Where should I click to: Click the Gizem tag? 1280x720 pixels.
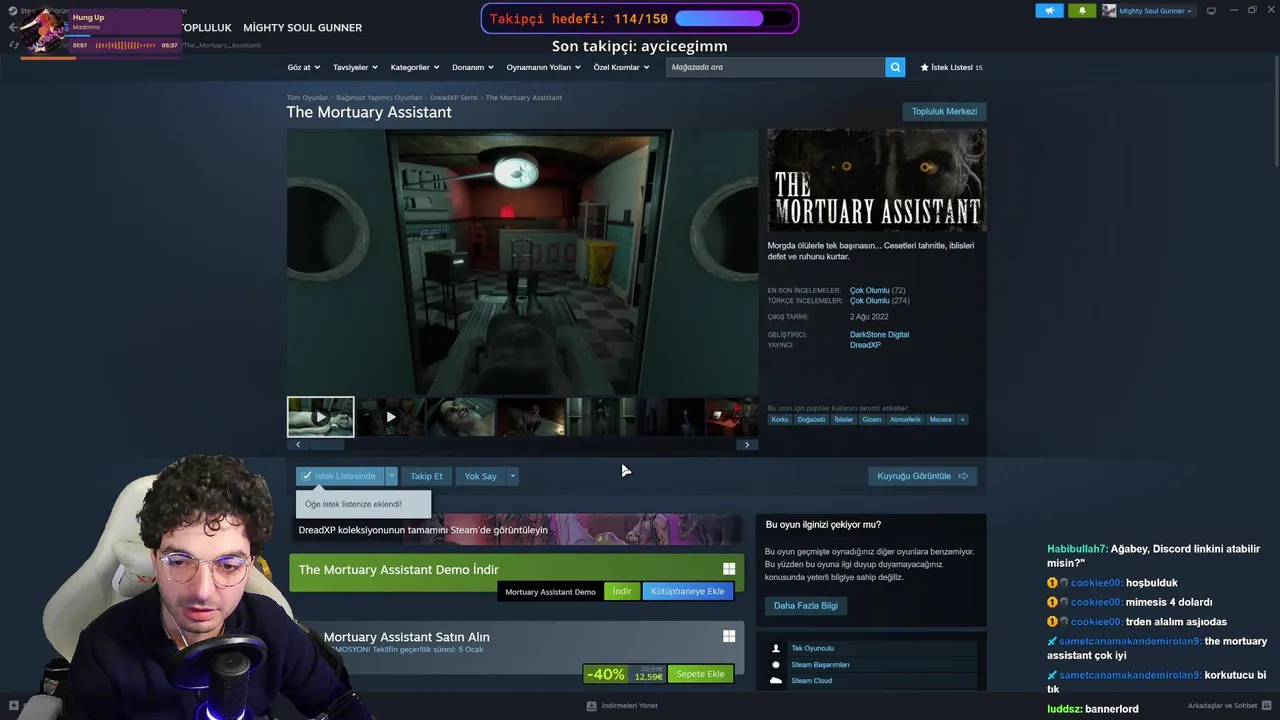(872, 419)
